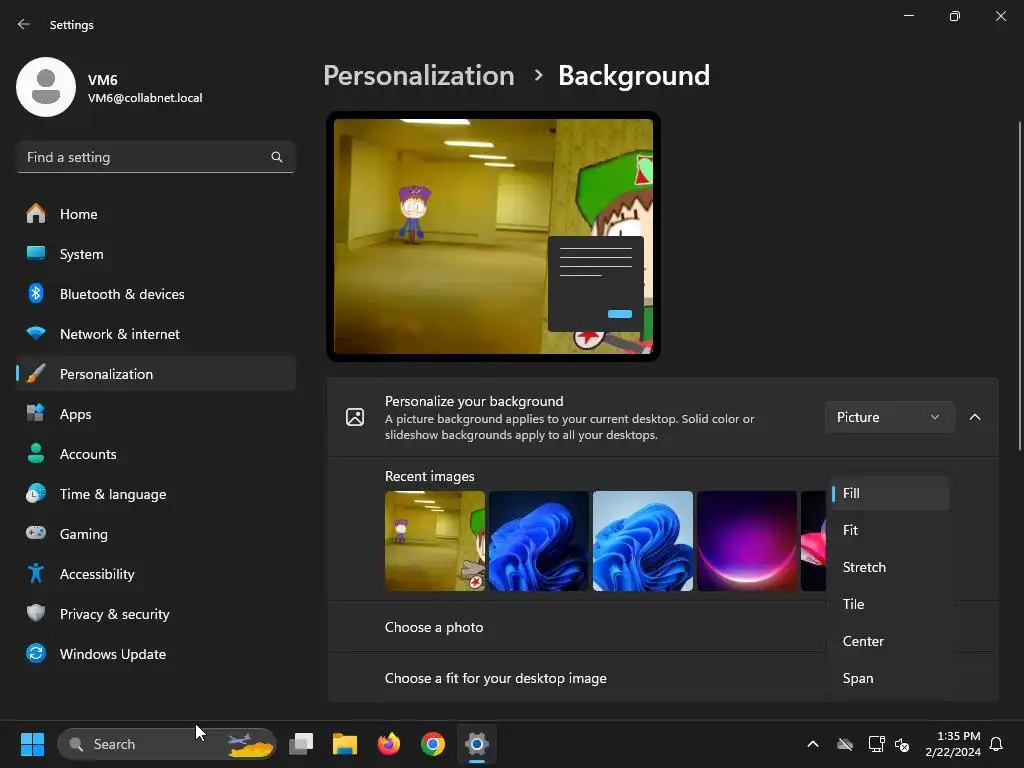Viewport: 1024px width, 768px height.
Task: Select the Backrooms cartoon recent image
Action: tap(435, 541)
